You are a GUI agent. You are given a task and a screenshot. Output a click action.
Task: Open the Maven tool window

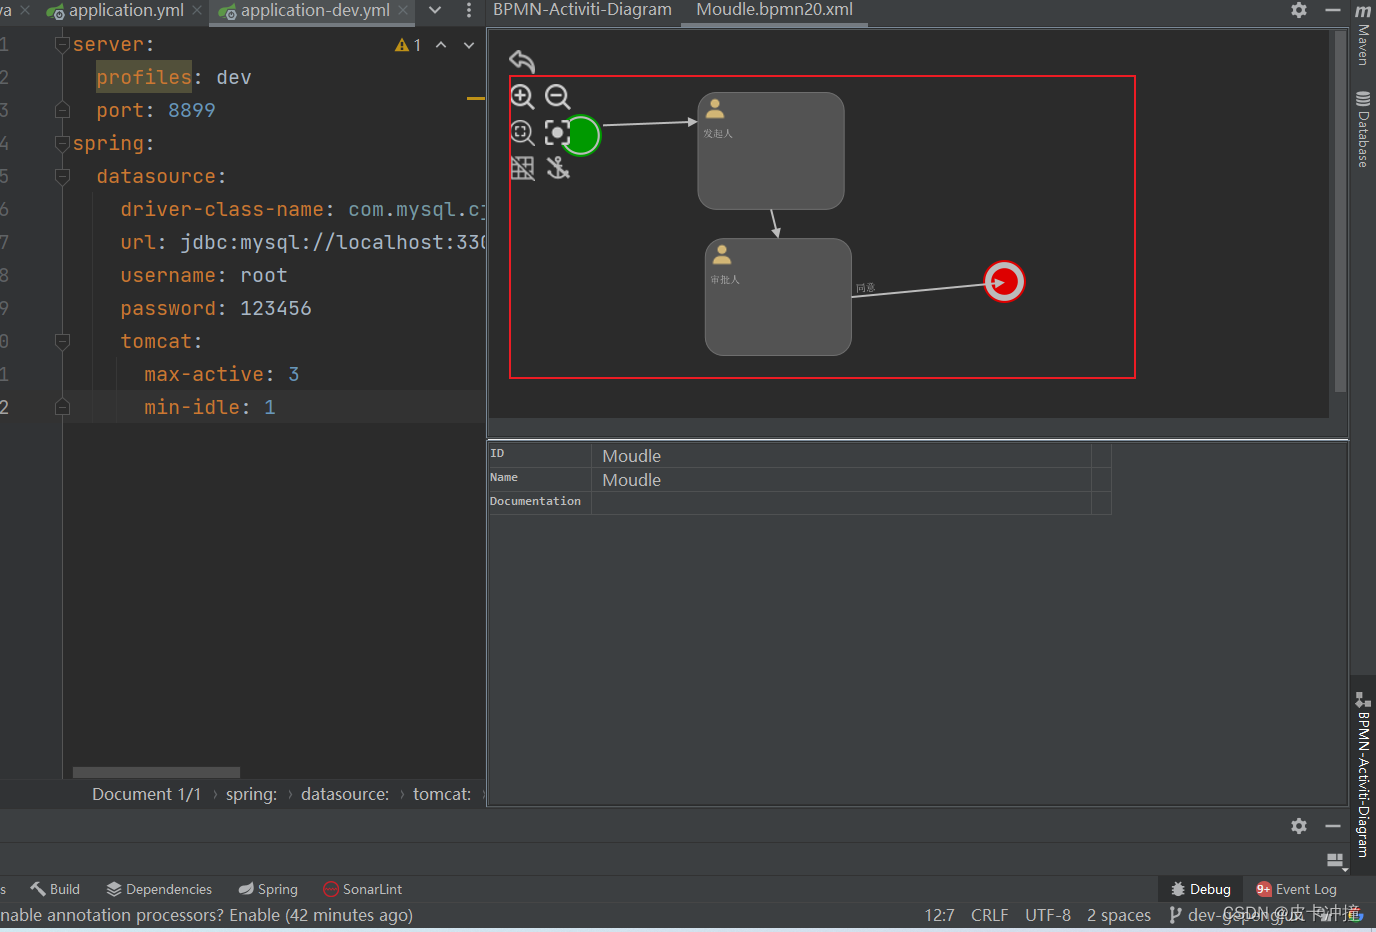1363,35
